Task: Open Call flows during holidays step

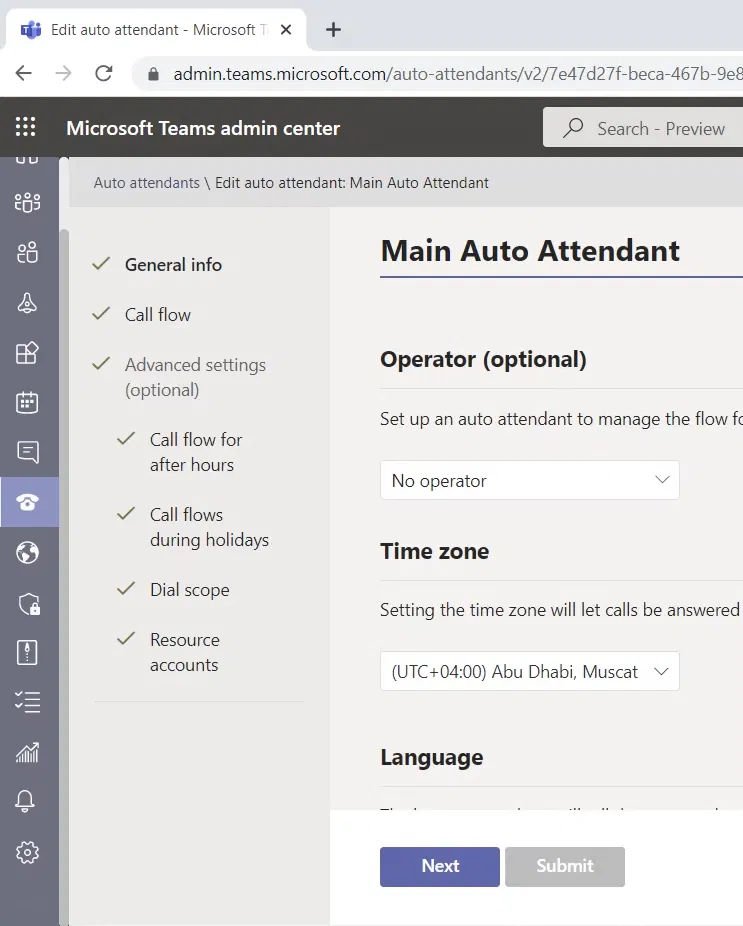Action: pos(209,527)
